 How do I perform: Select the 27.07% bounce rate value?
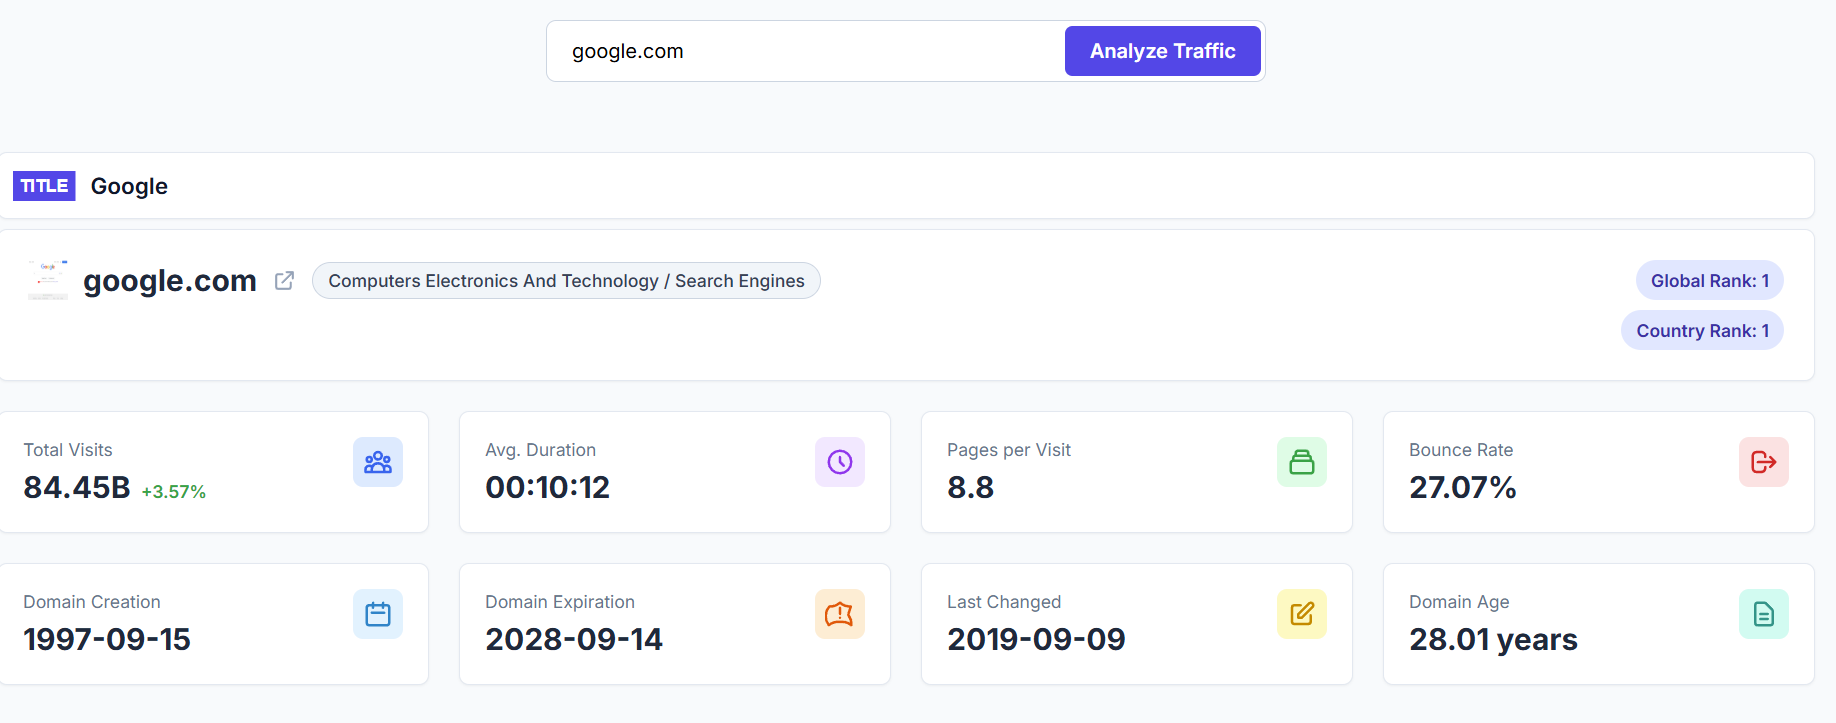click(1462, 488)
